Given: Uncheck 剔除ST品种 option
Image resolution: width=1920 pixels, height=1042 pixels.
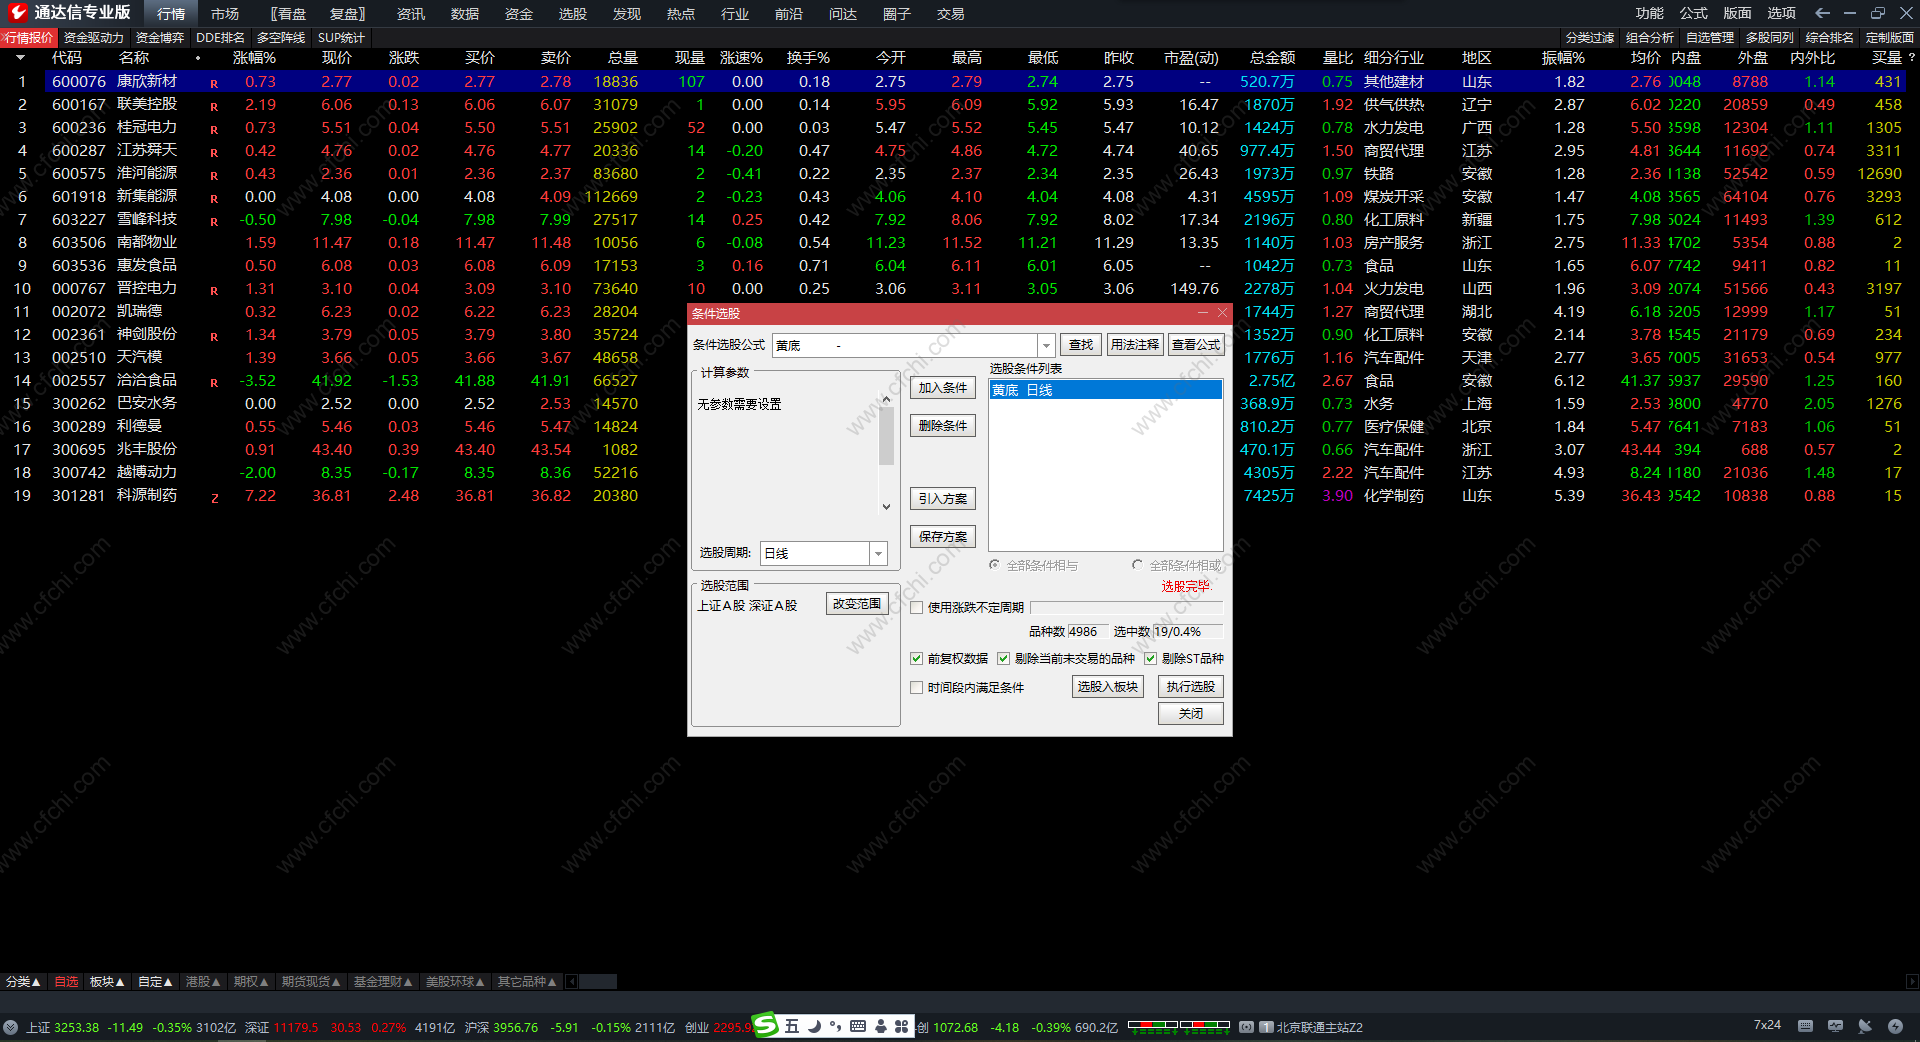Looking at the screenshot, I should coord(1150,659).
